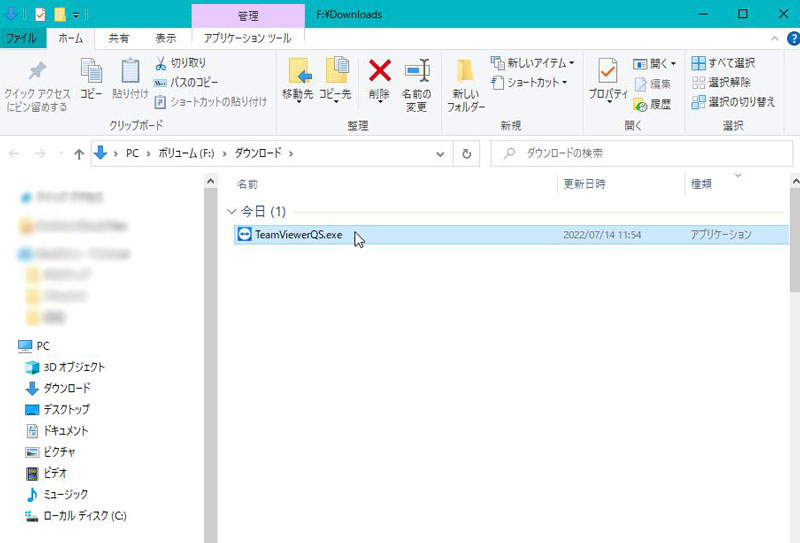Viewport: 800px width, 543px height.
Task: Open Desktop (デスクトップ) in the navigation pane
Action: pos(66,409)
